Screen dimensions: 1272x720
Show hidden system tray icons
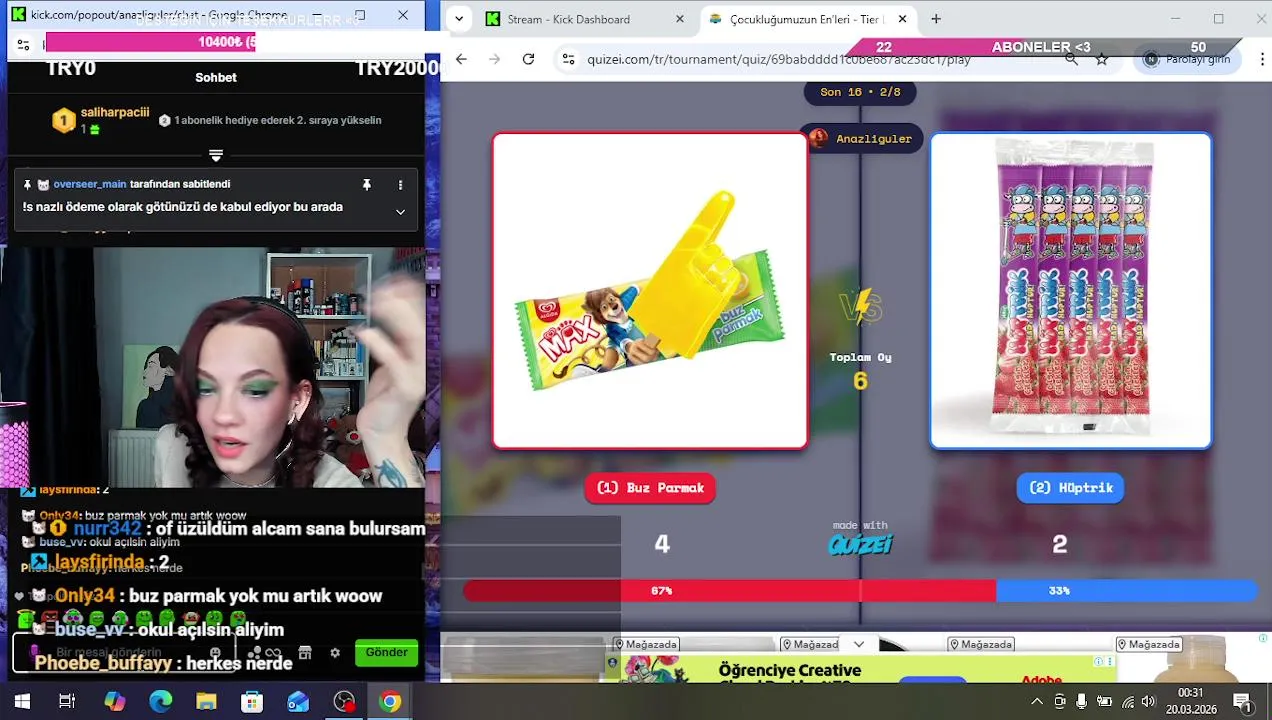click(x=1037, y=702)
